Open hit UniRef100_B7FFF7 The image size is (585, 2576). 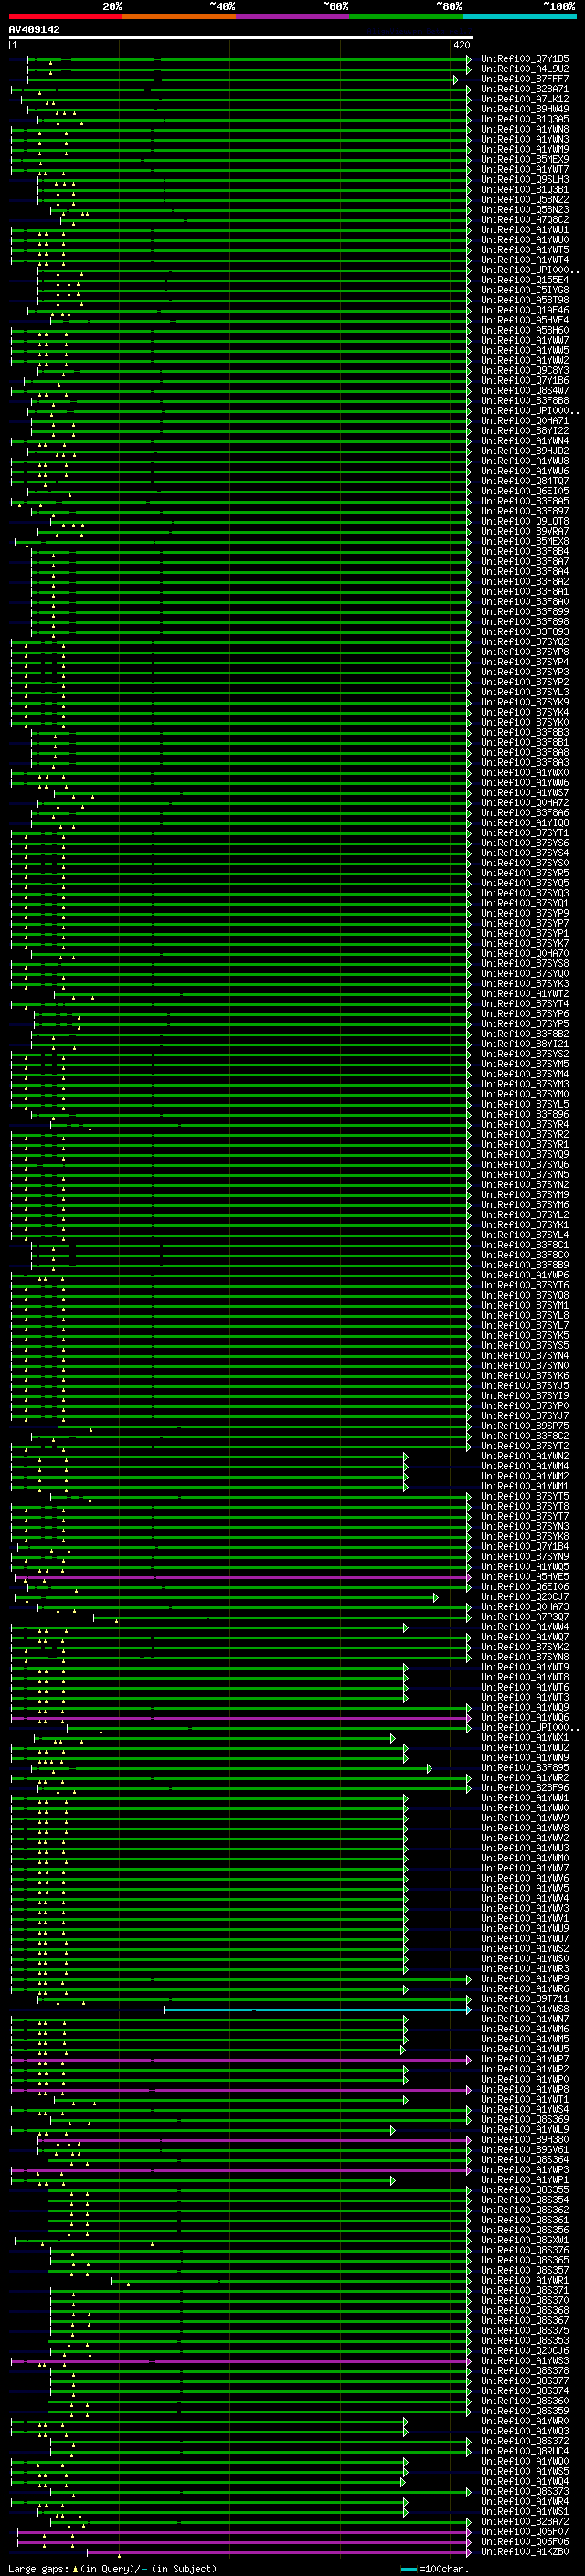tap(525, 79)
